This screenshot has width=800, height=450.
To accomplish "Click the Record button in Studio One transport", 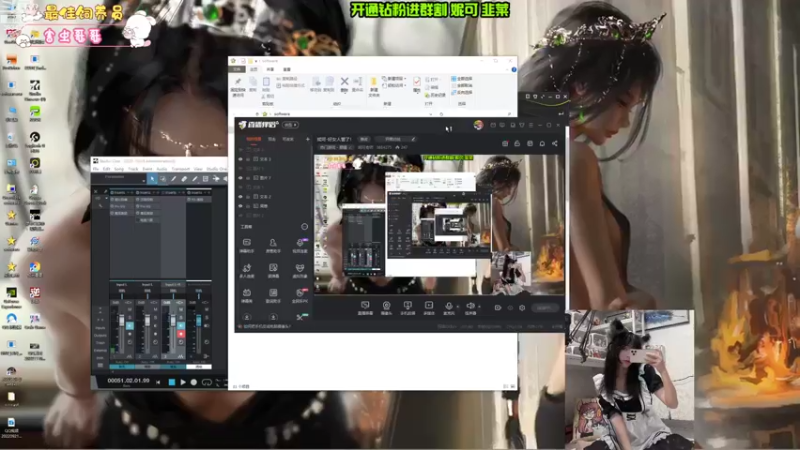I will (194, 382).
